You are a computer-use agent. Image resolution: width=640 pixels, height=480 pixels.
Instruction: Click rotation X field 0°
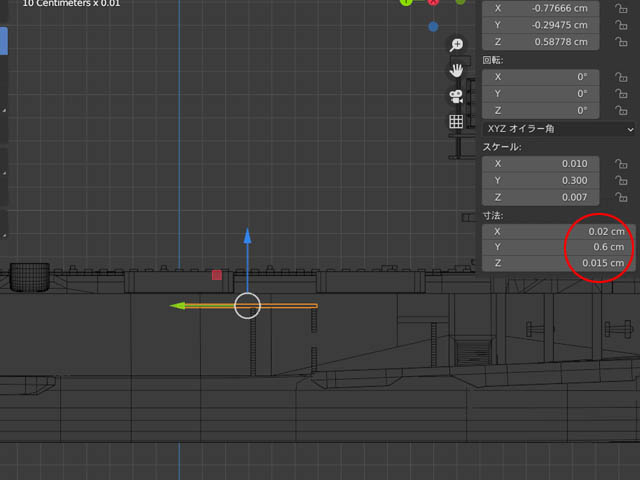click(540, 77)
